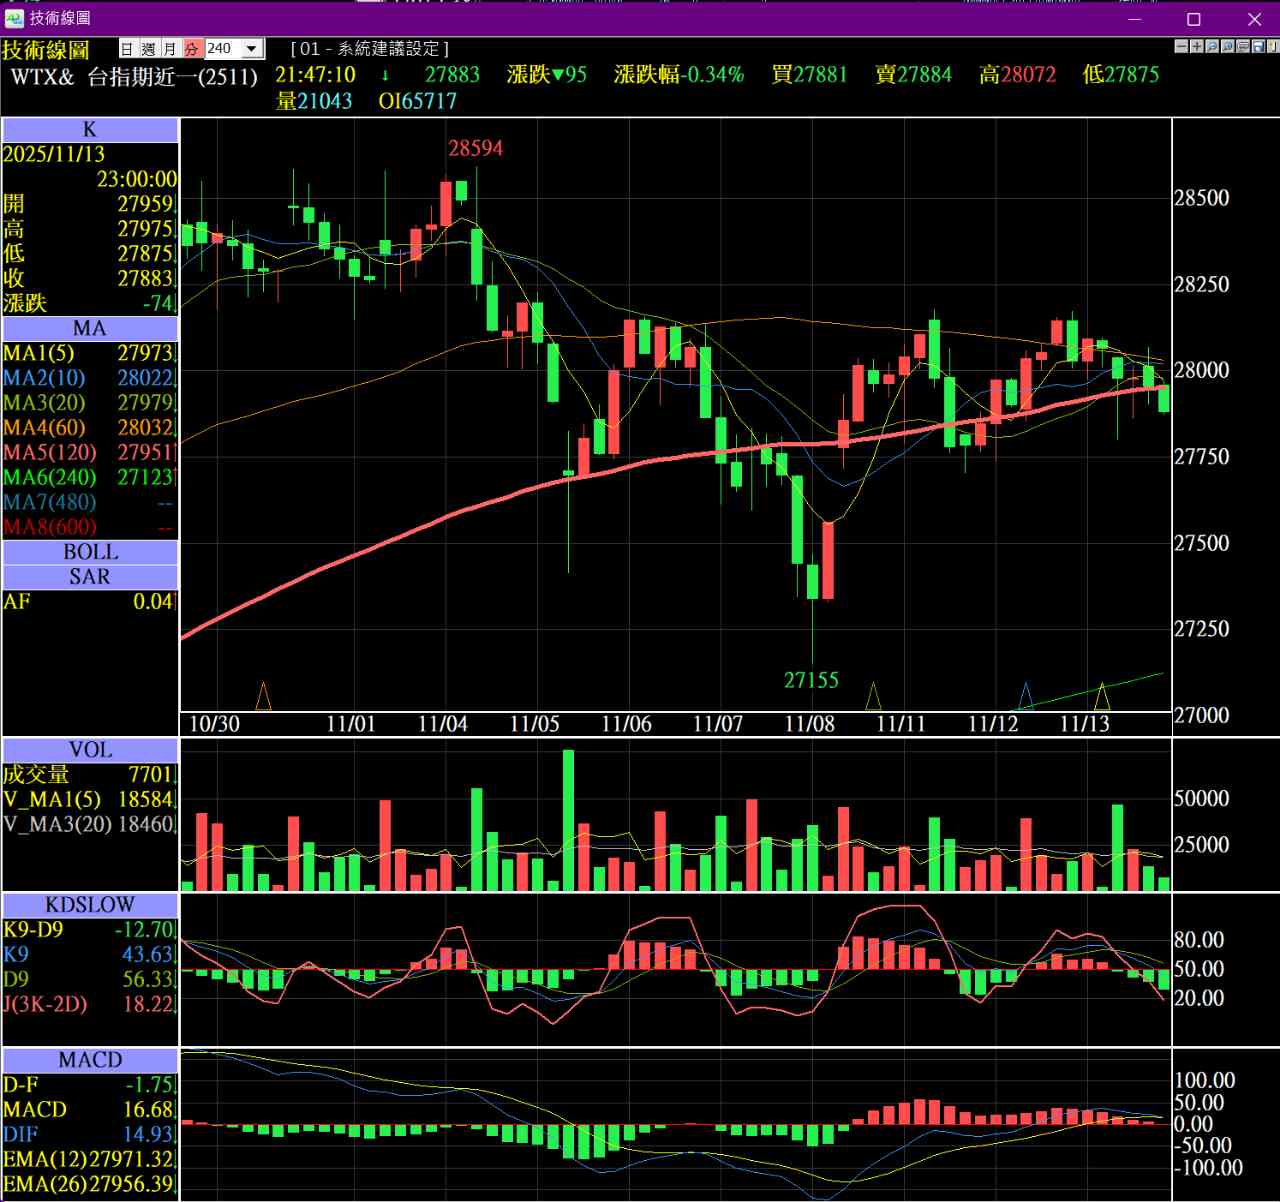Viewport: 1280px width, 1202px height.
Task: Click the 量21043 volume value
Action: coord(314,101)
